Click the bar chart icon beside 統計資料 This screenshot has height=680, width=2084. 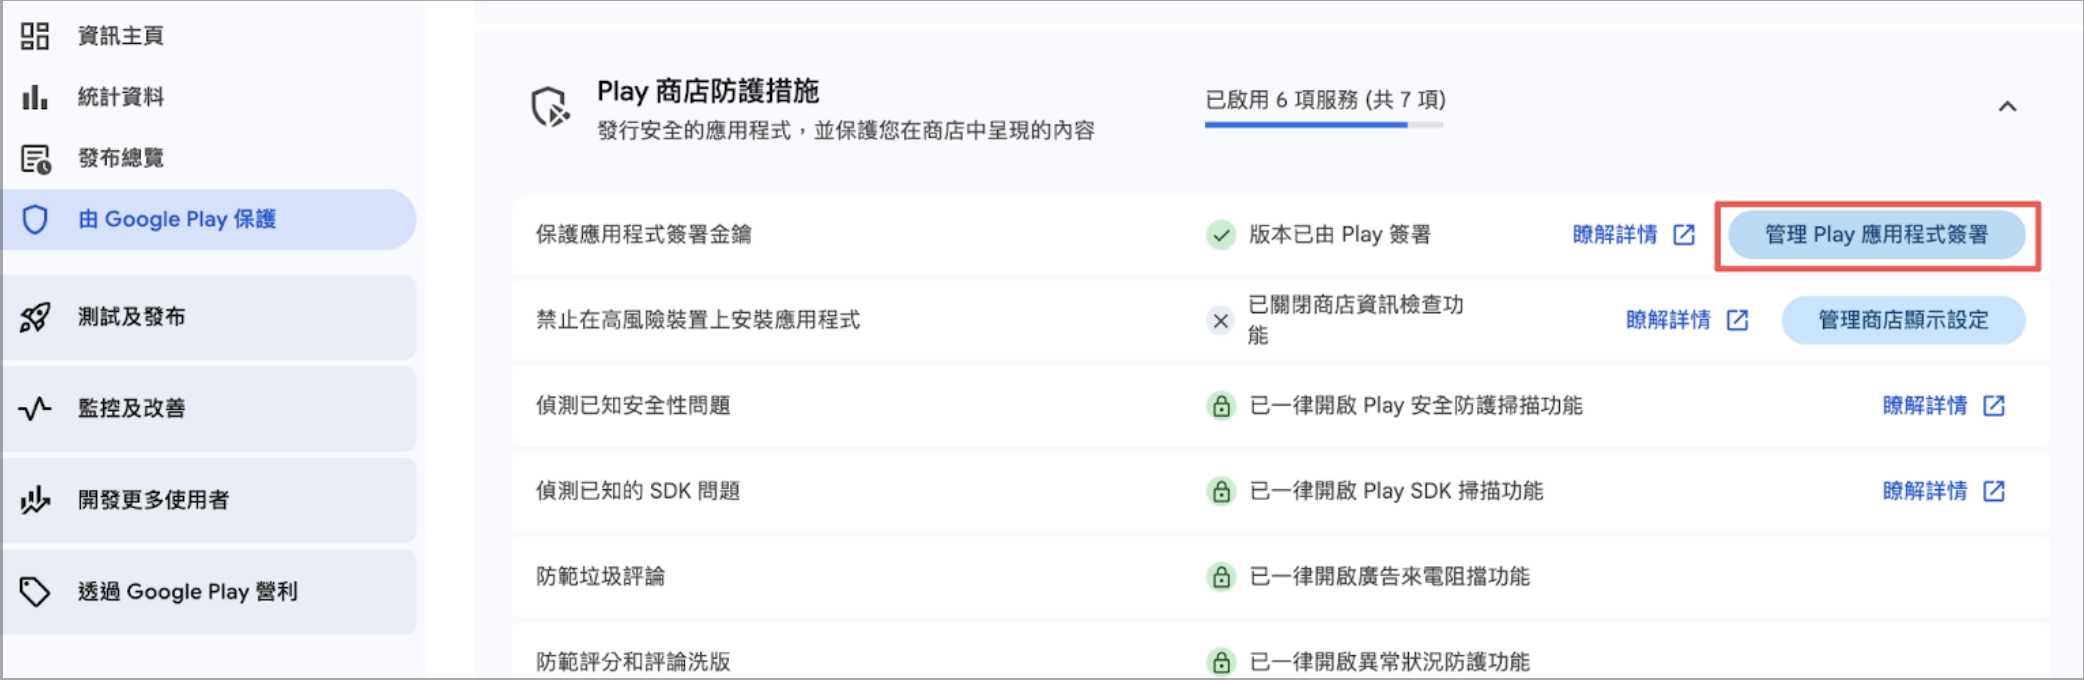pyautogui.click(x=35, y=97)
